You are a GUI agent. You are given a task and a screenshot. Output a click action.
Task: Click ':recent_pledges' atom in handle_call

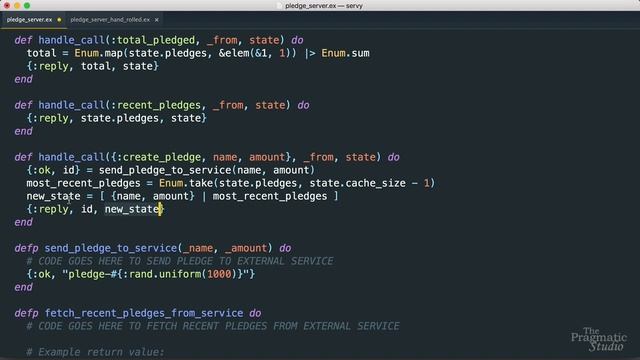tap(156, 105)
